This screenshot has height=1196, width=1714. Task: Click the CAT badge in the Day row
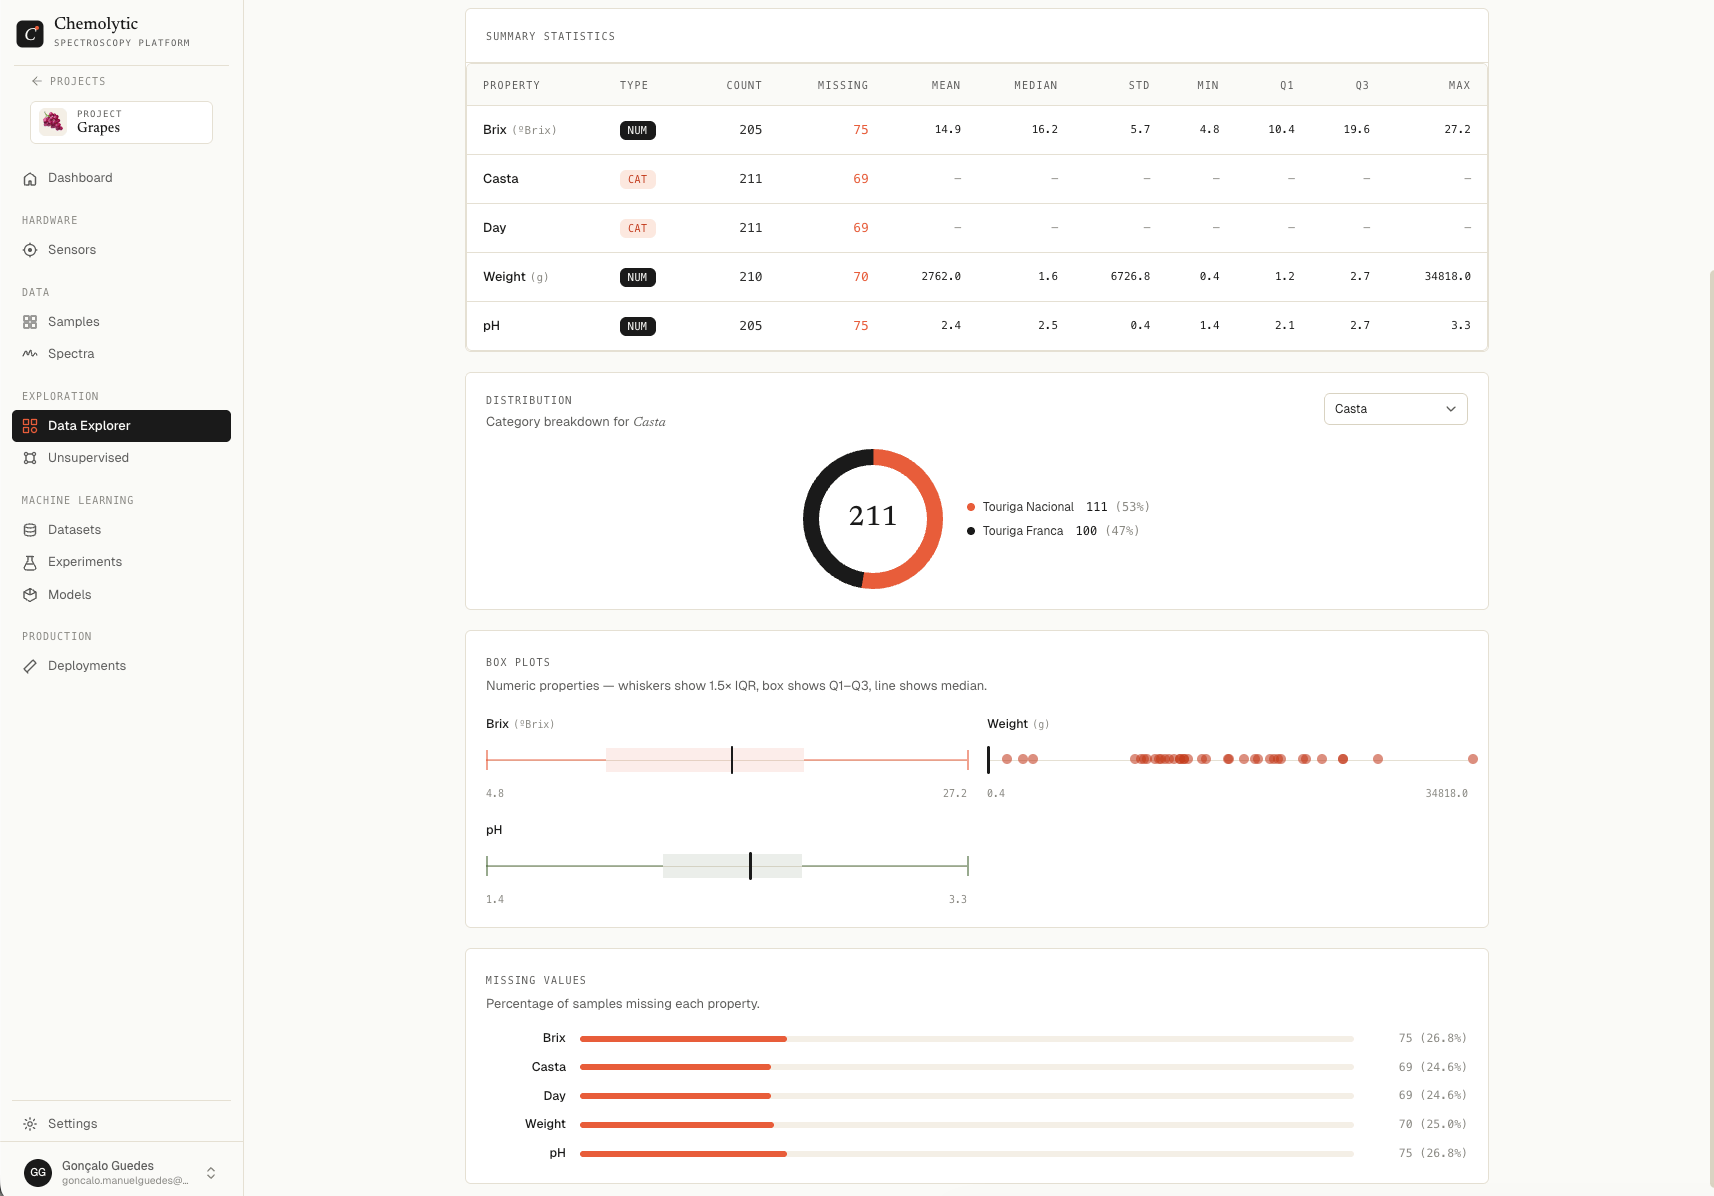coord(637,229)
